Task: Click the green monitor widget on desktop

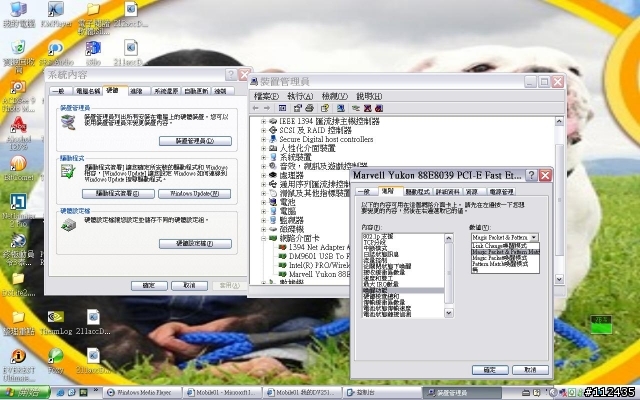Action: click(601, 324)
